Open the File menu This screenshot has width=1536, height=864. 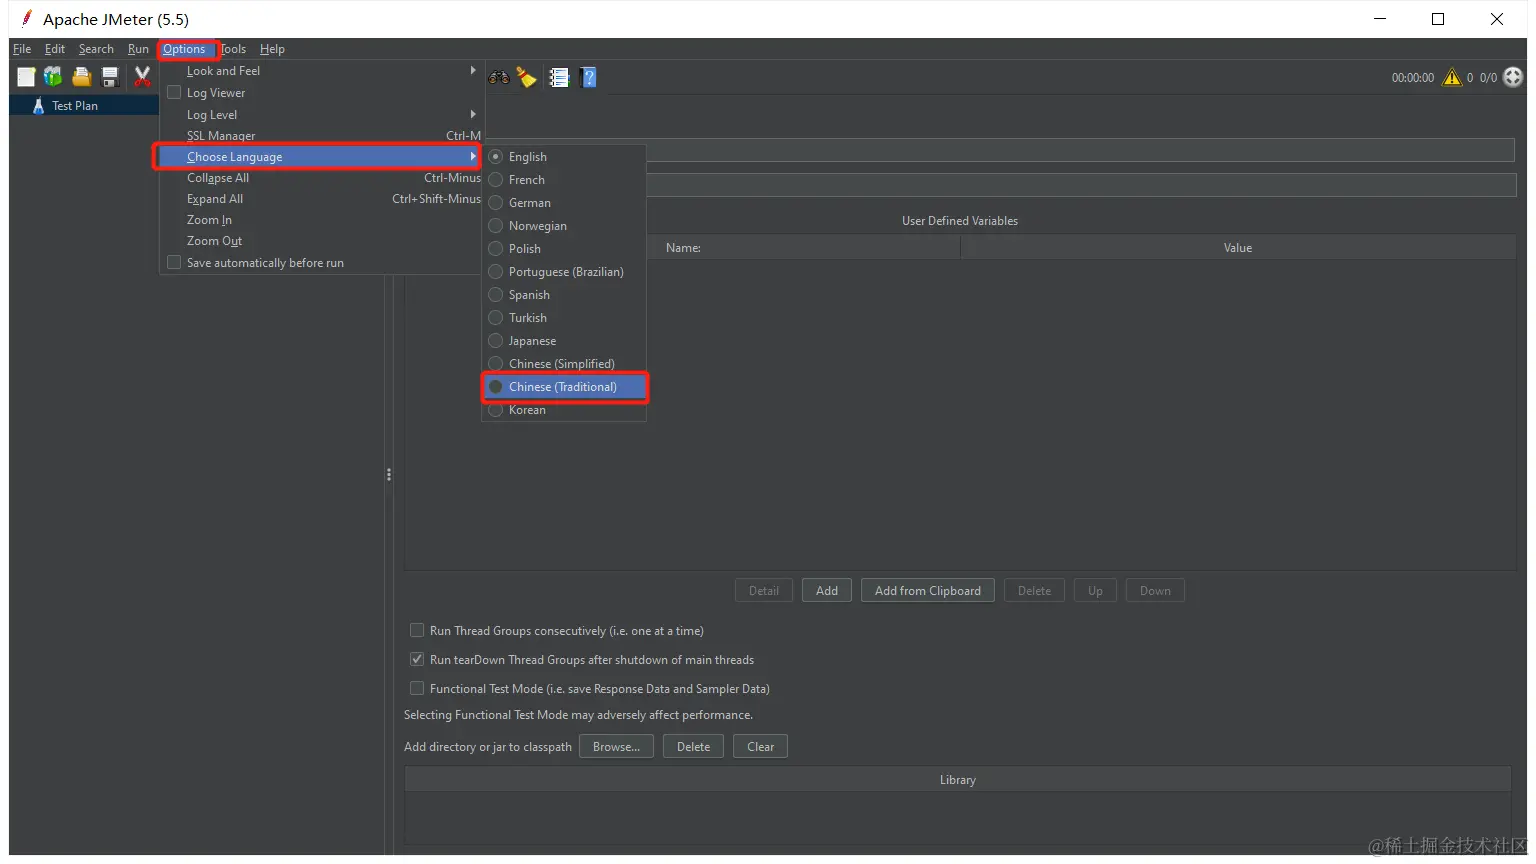coord(22,49)
